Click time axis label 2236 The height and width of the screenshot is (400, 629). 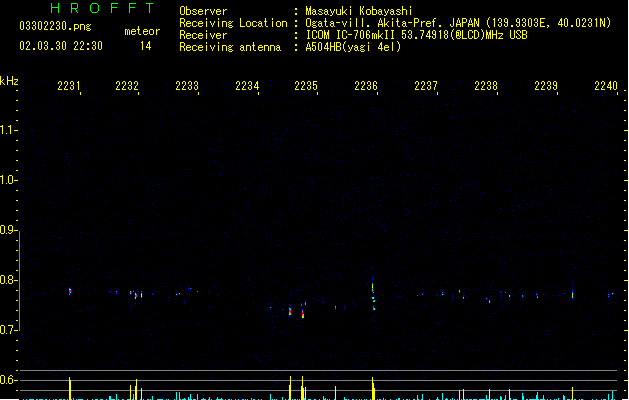pos(366,86)
